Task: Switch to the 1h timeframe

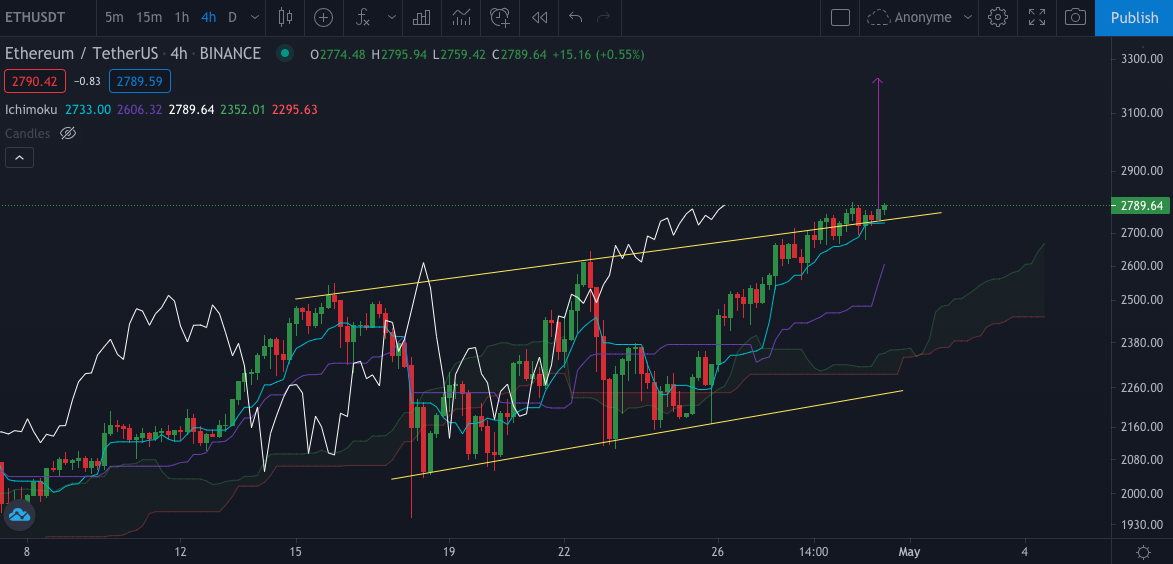Action: (182, 17)
